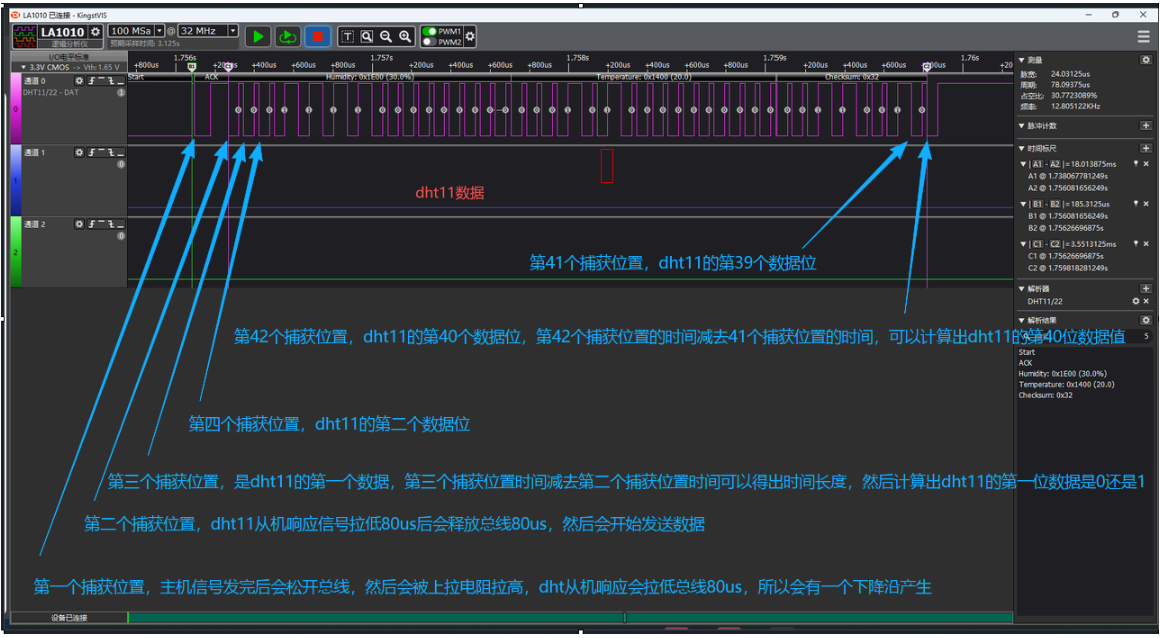
Task: Open the 100 MSa sample depth dropdown
Action: [x=159, y=31]
